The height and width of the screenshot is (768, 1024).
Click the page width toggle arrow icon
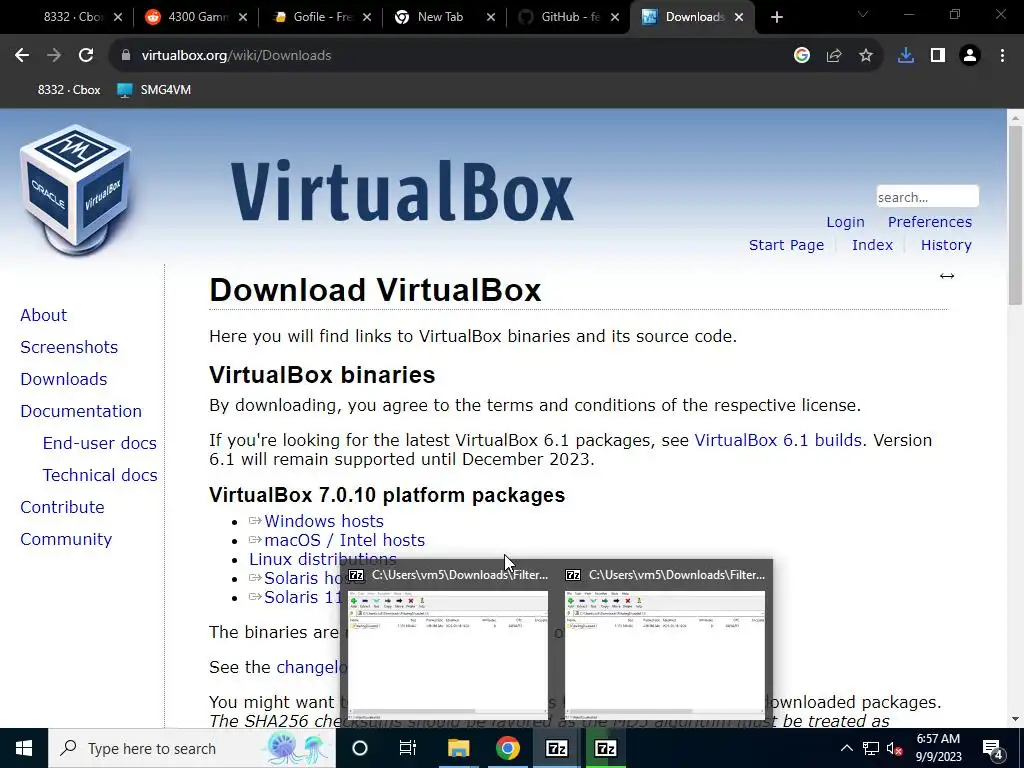[947, 276]
